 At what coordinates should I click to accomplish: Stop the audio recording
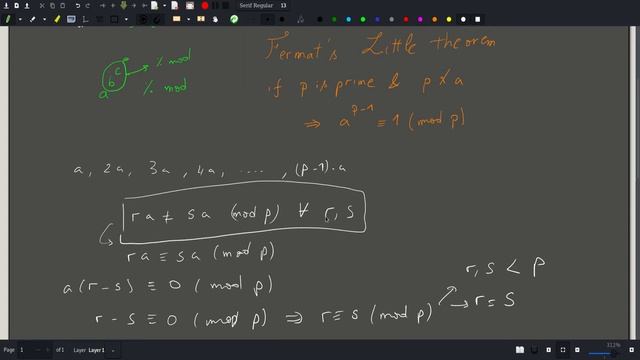click(225, 6)
